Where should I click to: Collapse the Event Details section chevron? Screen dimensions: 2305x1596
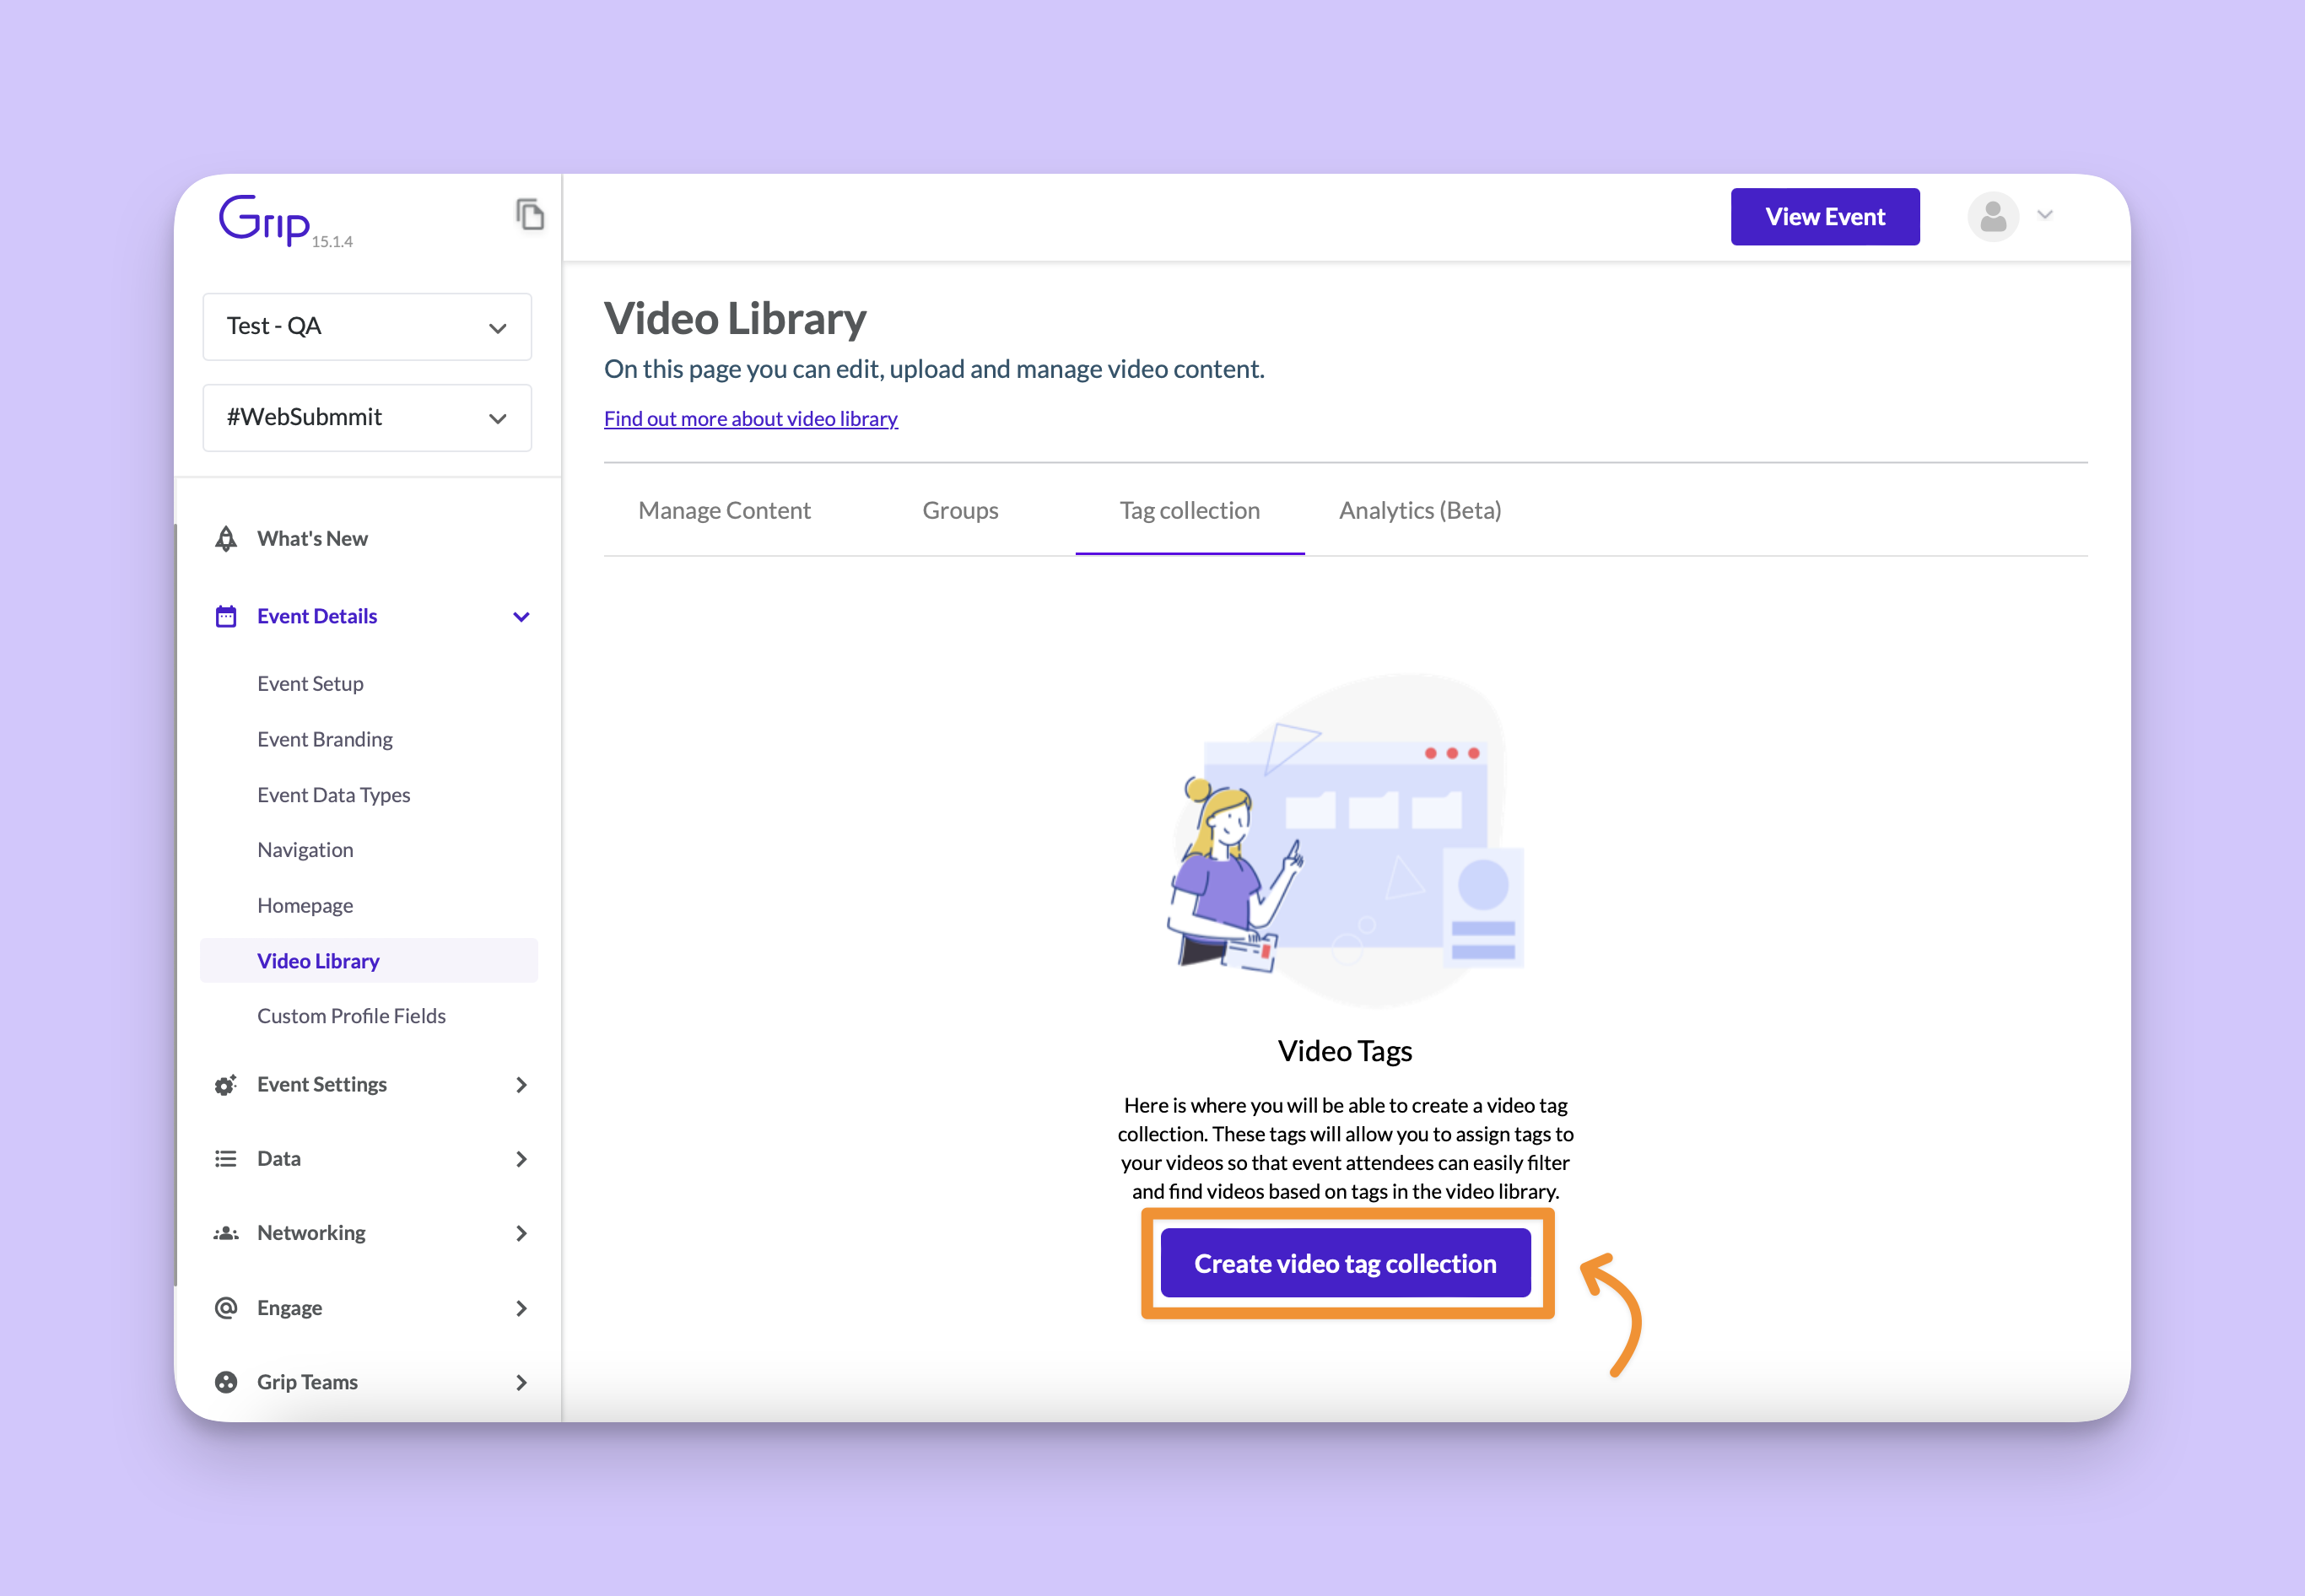click(x=521, y=617)
